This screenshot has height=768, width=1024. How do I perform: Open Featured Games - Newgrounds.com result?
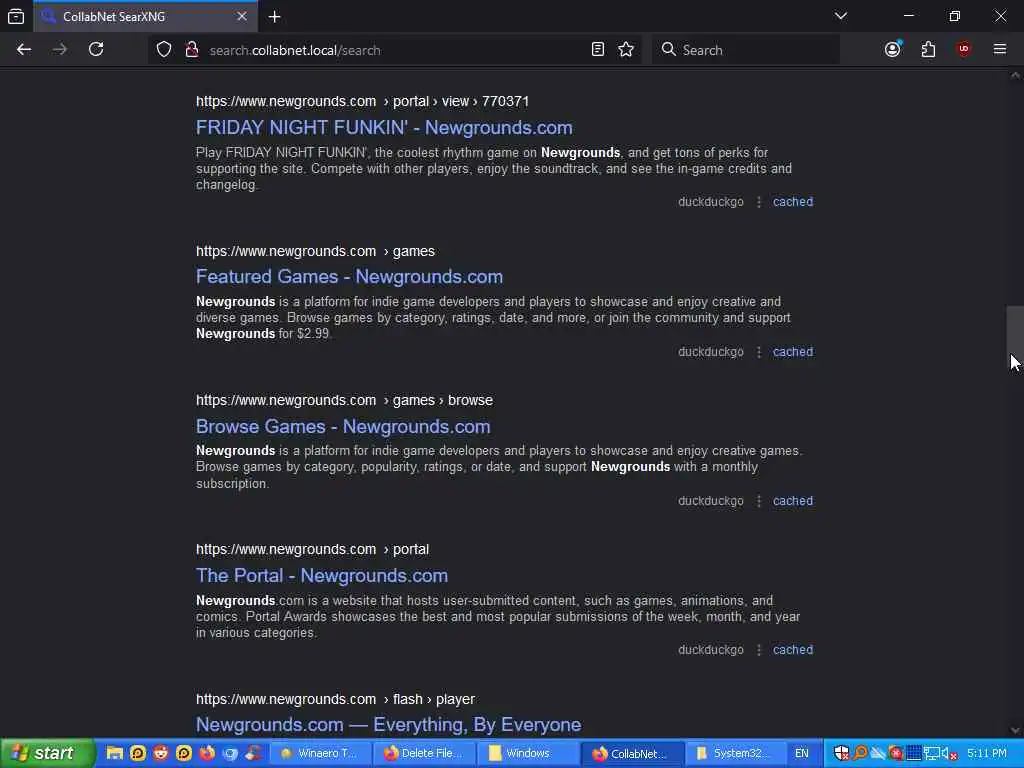tap(349, 276)
